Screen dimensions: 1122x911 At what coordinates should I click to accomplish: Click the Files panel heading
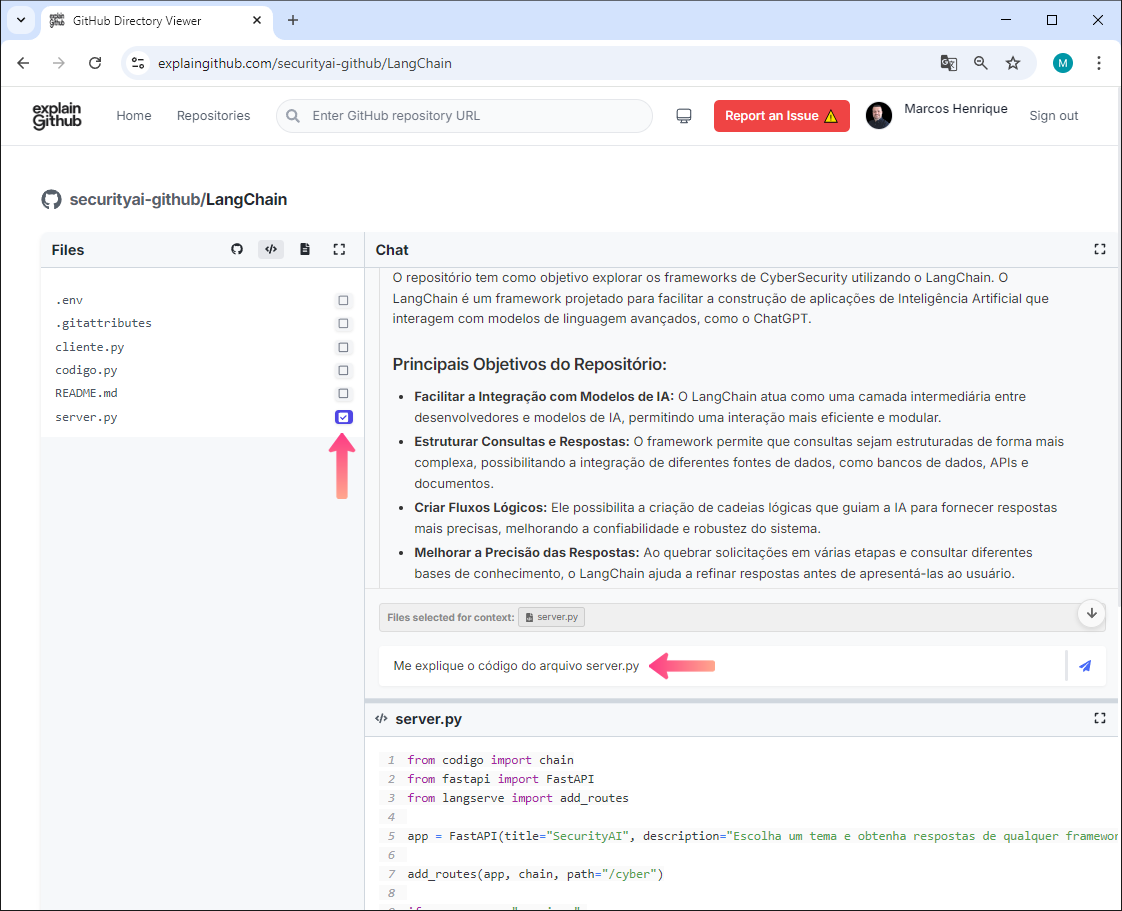pyautogui.click(x=68, y=250)
